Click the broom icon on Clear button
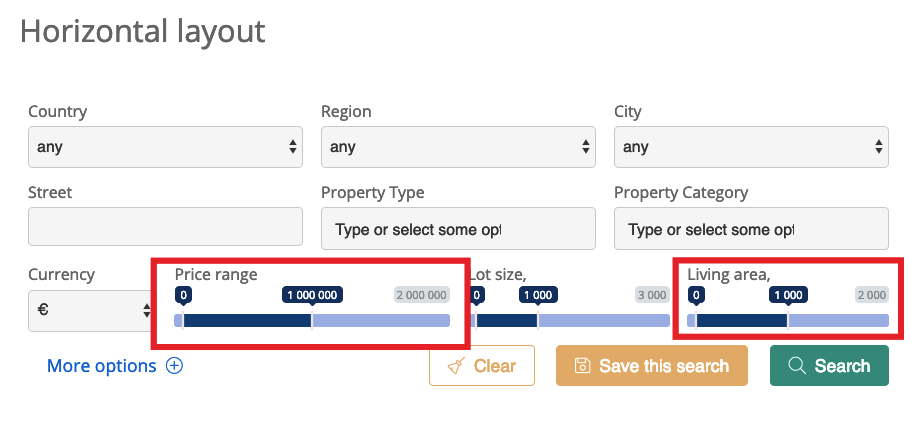The image size is (910, 432). [456, 366]
